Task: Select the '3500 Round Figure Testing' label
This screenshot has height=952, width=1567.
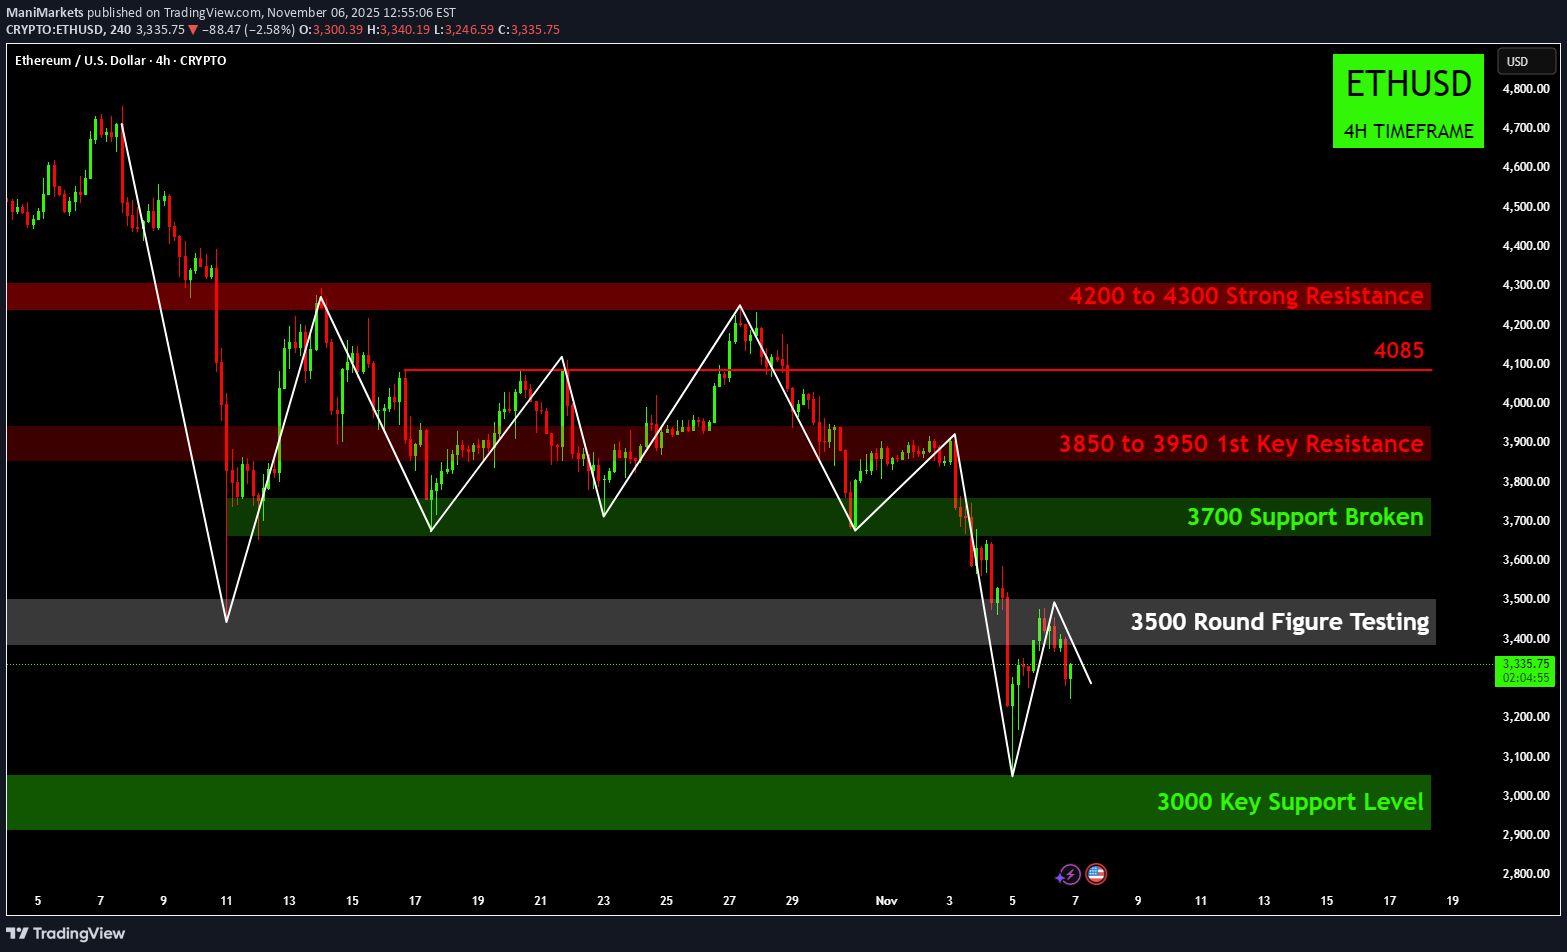Action: (x=1279, y=622)
